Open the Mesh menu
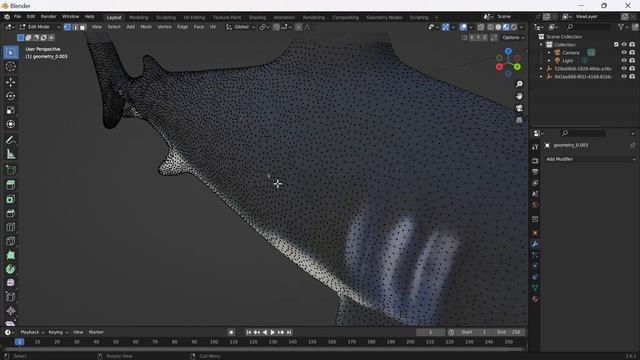640x360 pixels. [x=146, y=27]
